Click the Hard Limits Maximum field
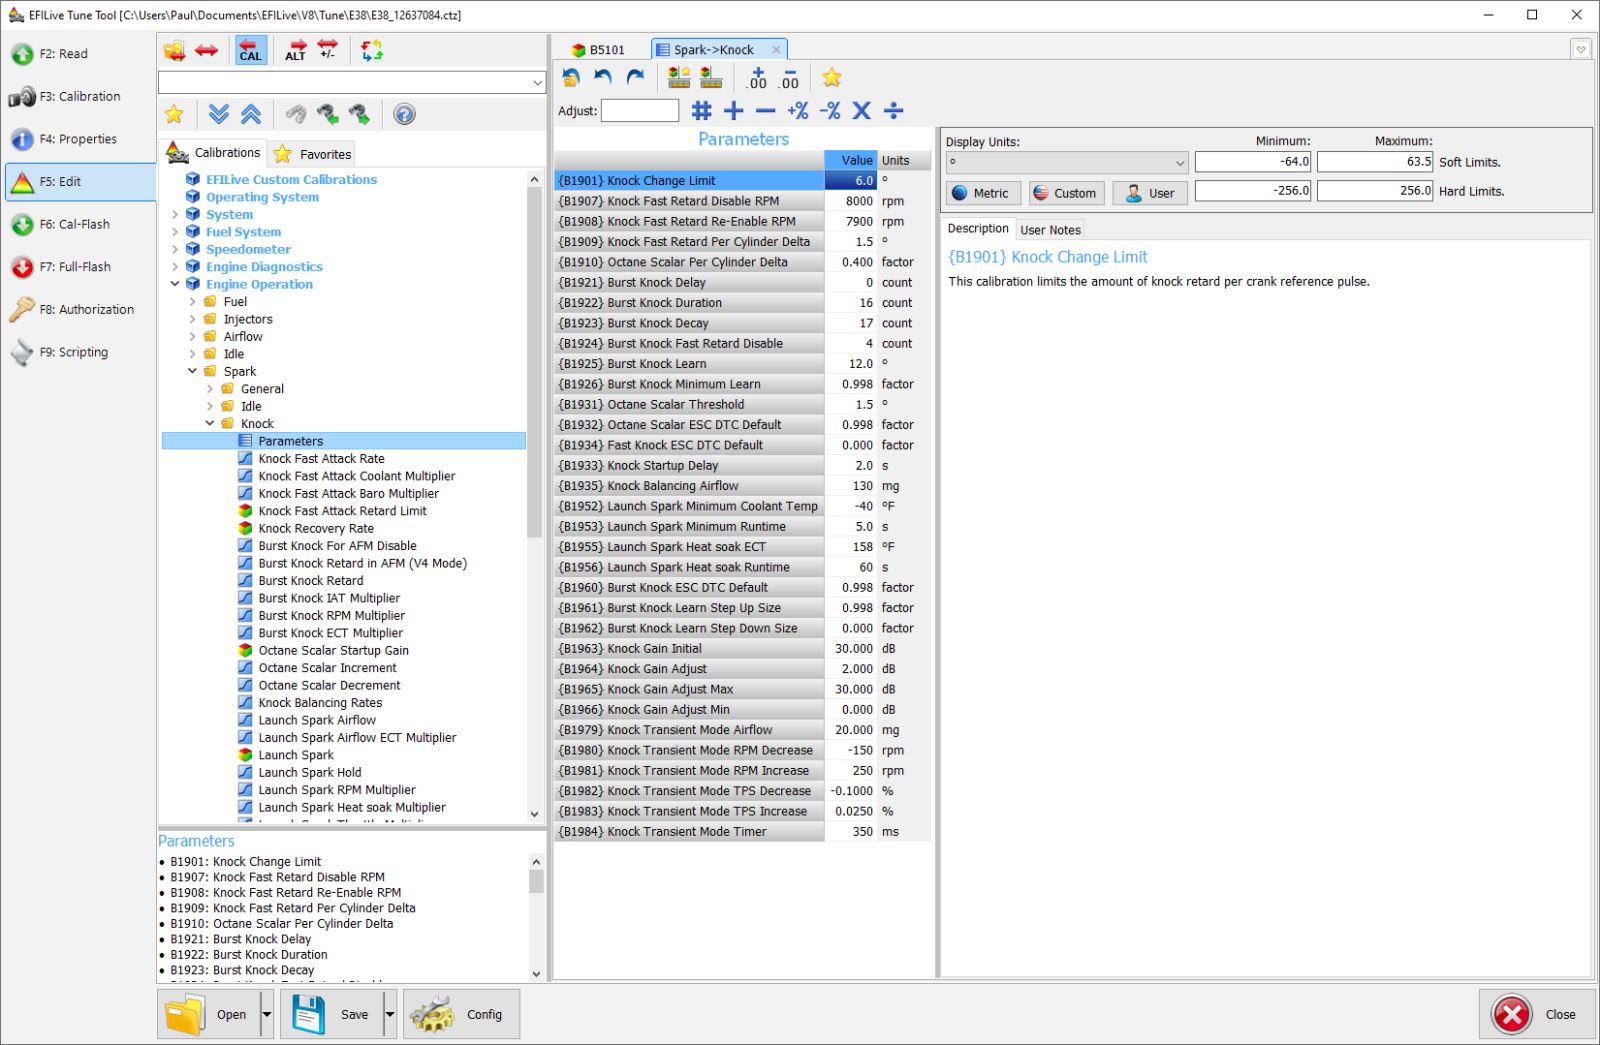The height and width of the screenshot is (1045, 1600). tap(1375, 191)
